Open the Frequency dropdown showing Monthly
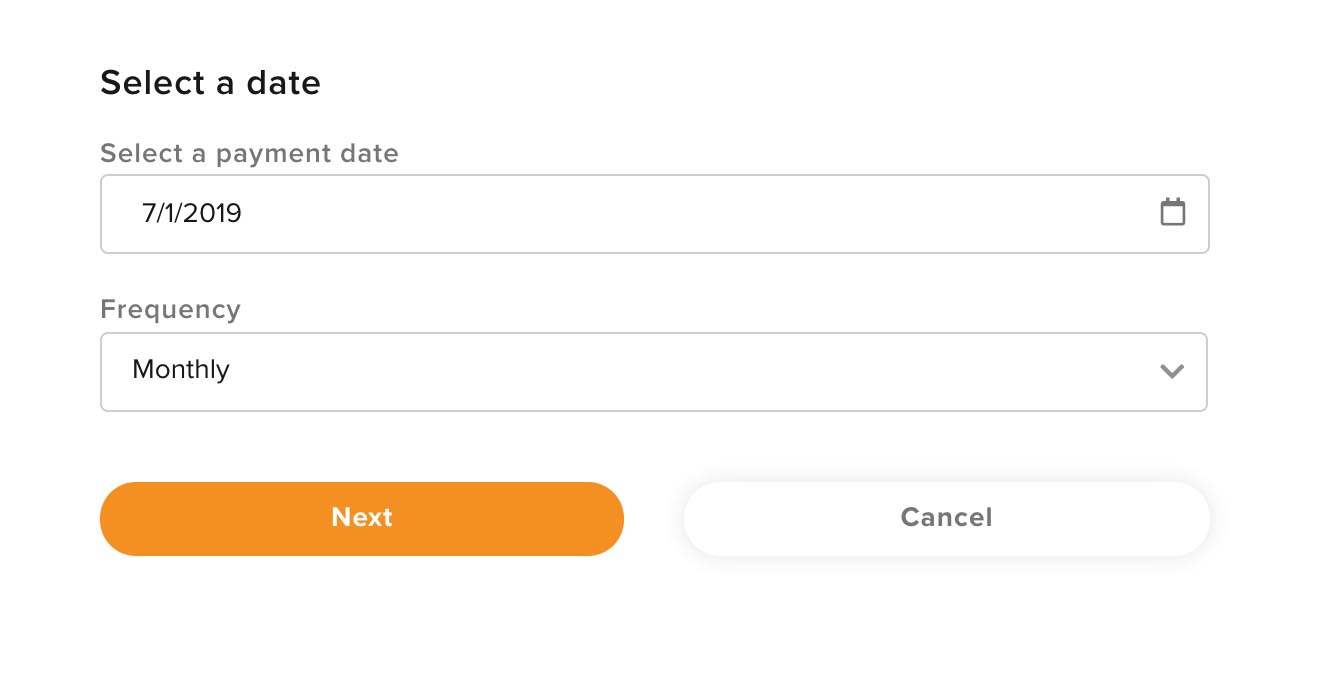The image size is (1336, 674). (x=654, y=372)
